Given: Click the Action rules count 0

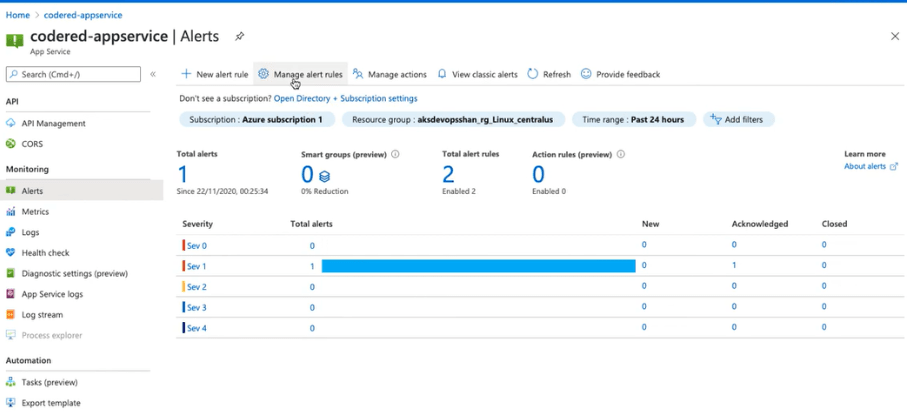Looking at the screenshot, I should (x=539, y=174).
